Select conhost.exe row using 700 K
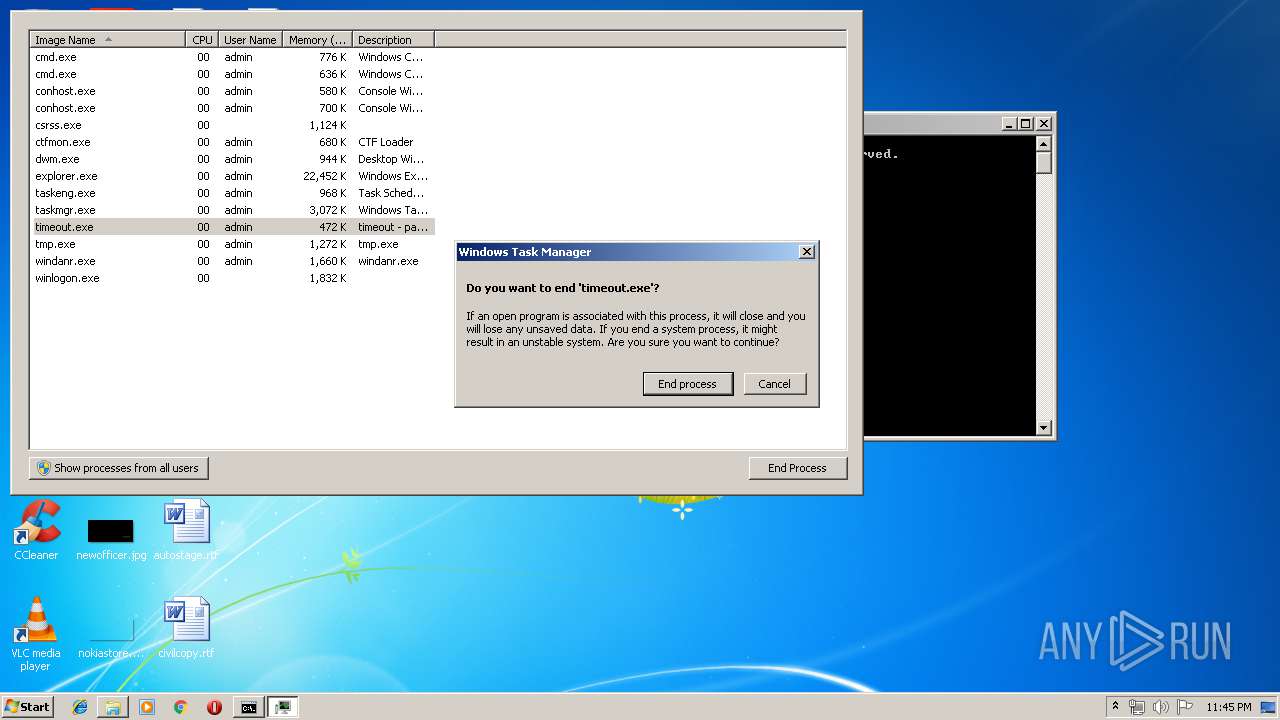The height and width of the screenshot is (720, 1280). tap(233, 108)
